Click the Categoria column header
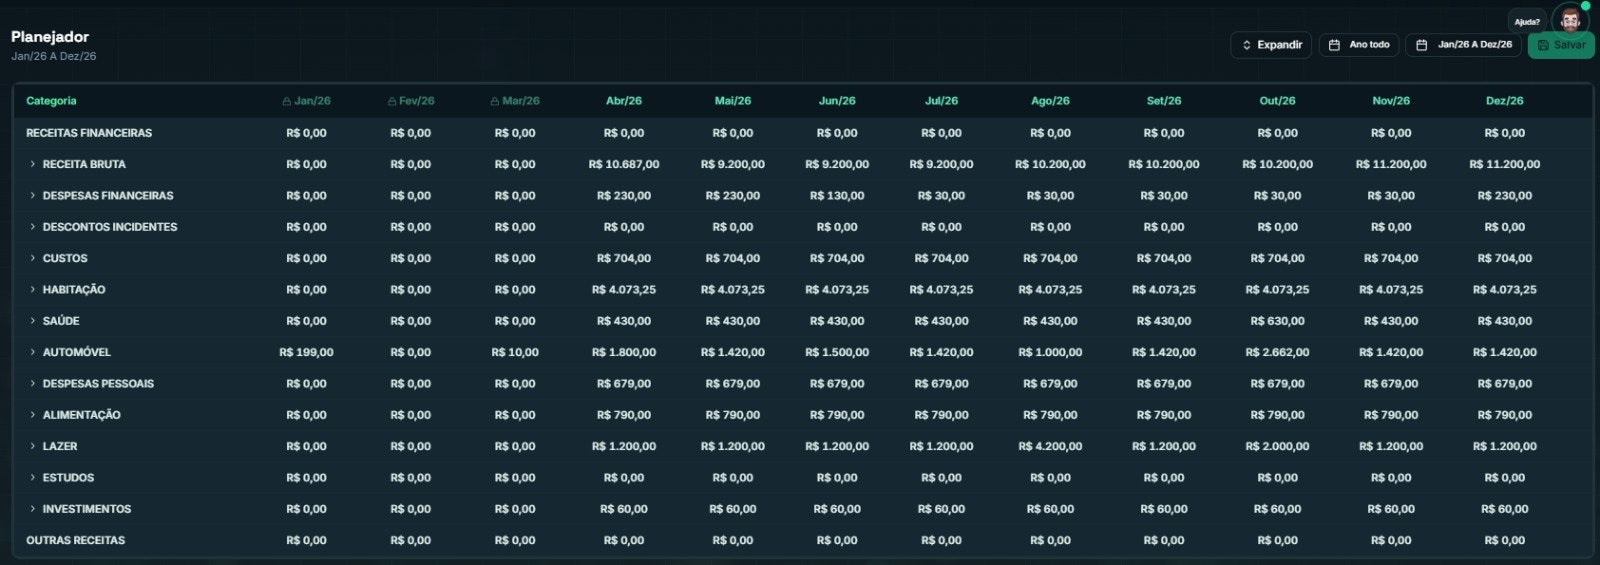 pos(51,101)
